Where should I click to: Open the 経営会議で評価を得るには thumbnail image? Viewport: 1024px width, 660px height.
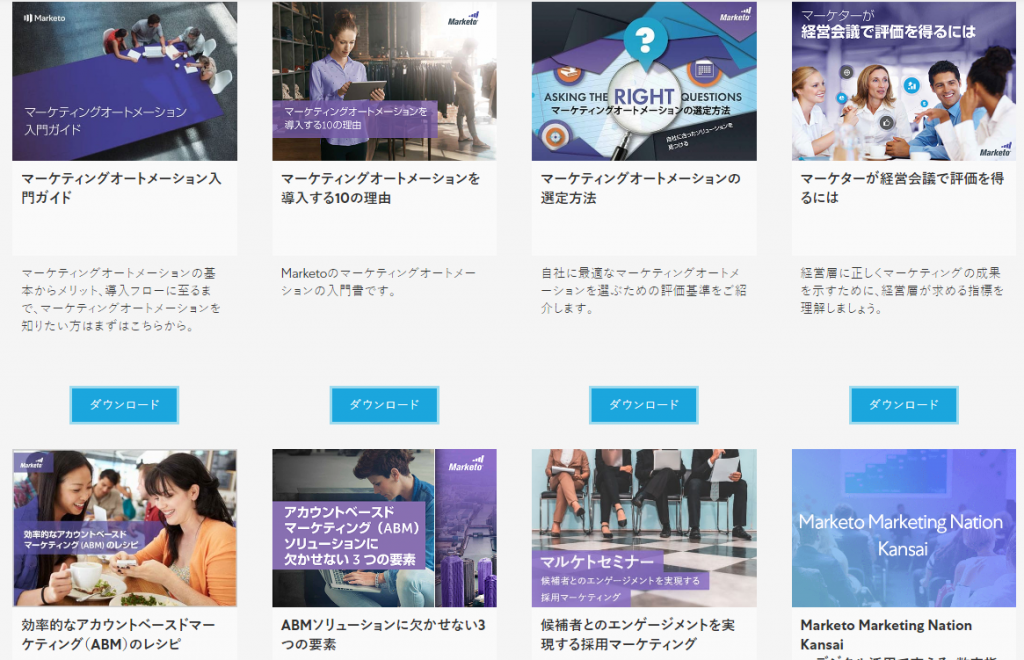[904, 81]
